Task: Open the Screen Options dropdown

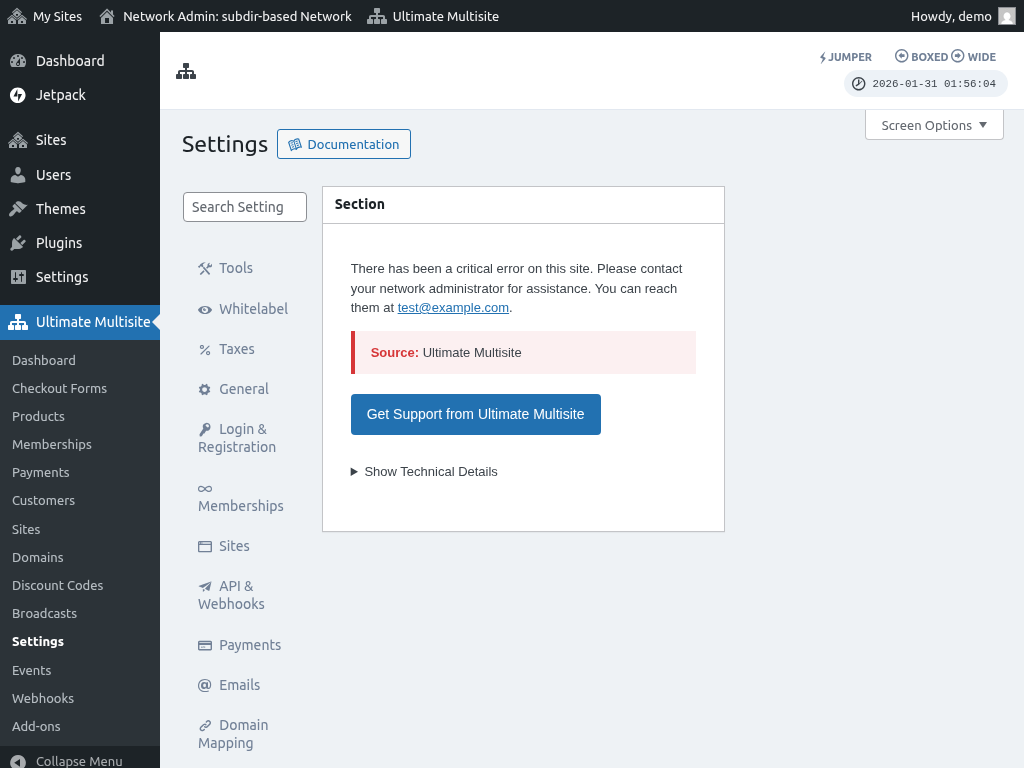Action: click(934, 125)
